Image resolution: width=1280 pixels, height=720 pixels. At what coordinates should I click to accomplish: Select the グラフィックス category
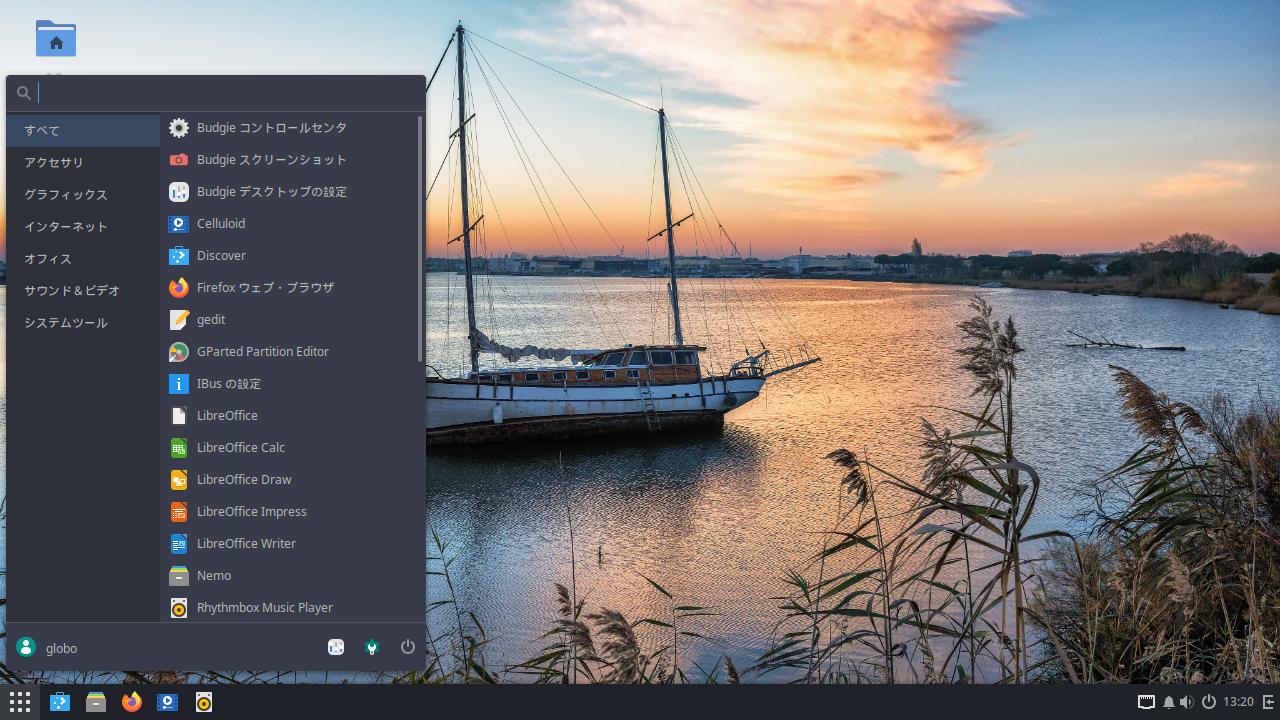65,195
